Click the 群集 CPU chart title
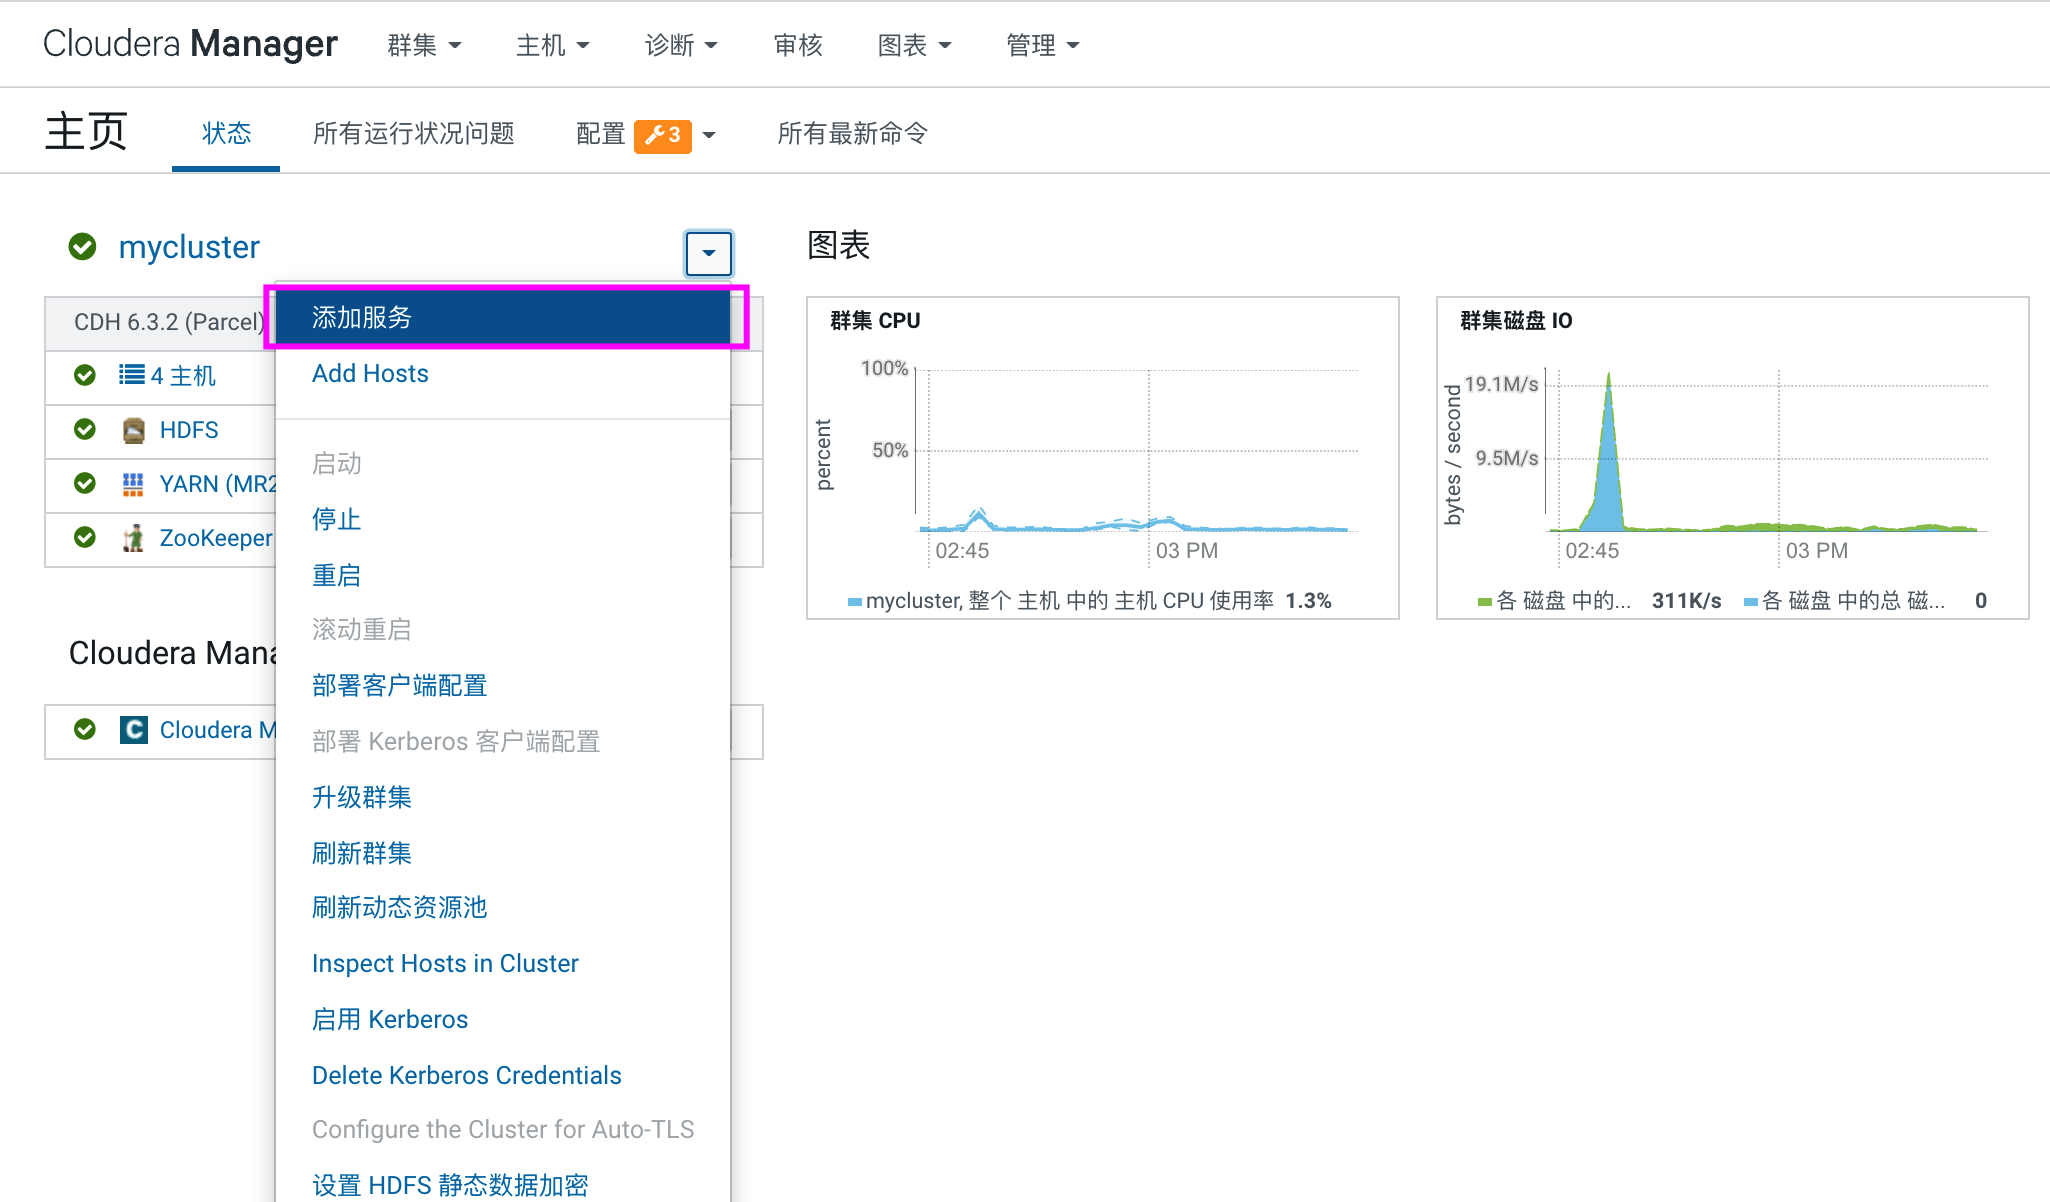2050x1202 pixels. pos(875,321)
